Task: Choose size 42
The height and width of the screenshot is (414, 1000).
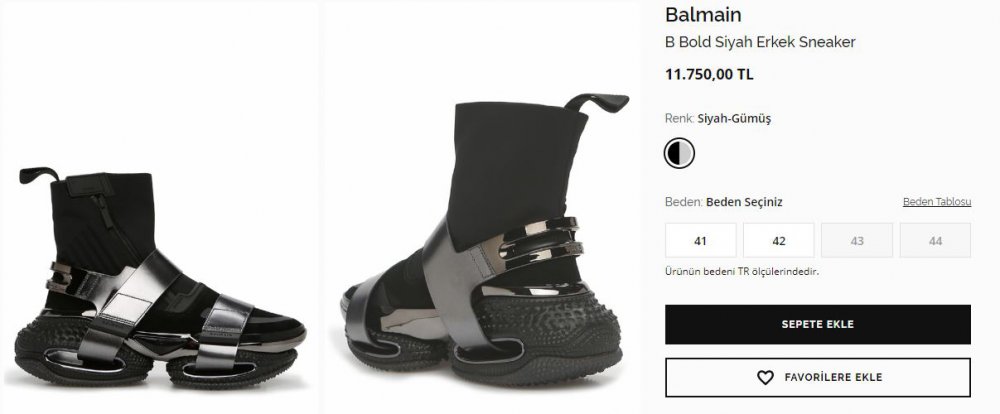Action: [779, 240]
